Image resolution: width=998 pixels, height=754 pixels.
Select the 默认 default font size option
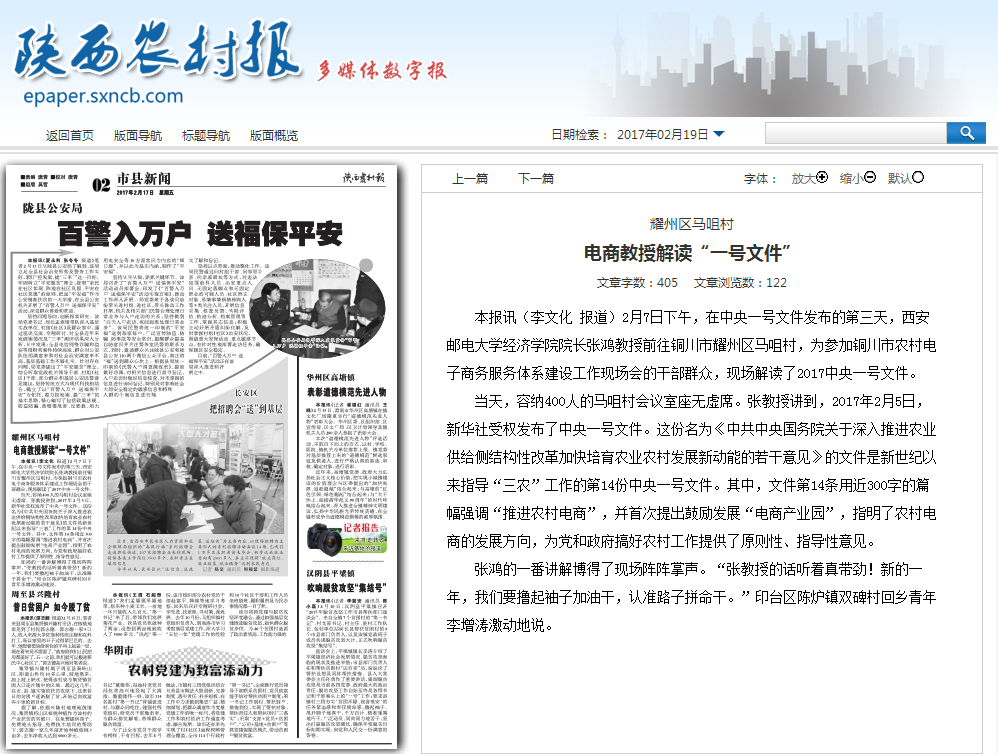[918, 178]
